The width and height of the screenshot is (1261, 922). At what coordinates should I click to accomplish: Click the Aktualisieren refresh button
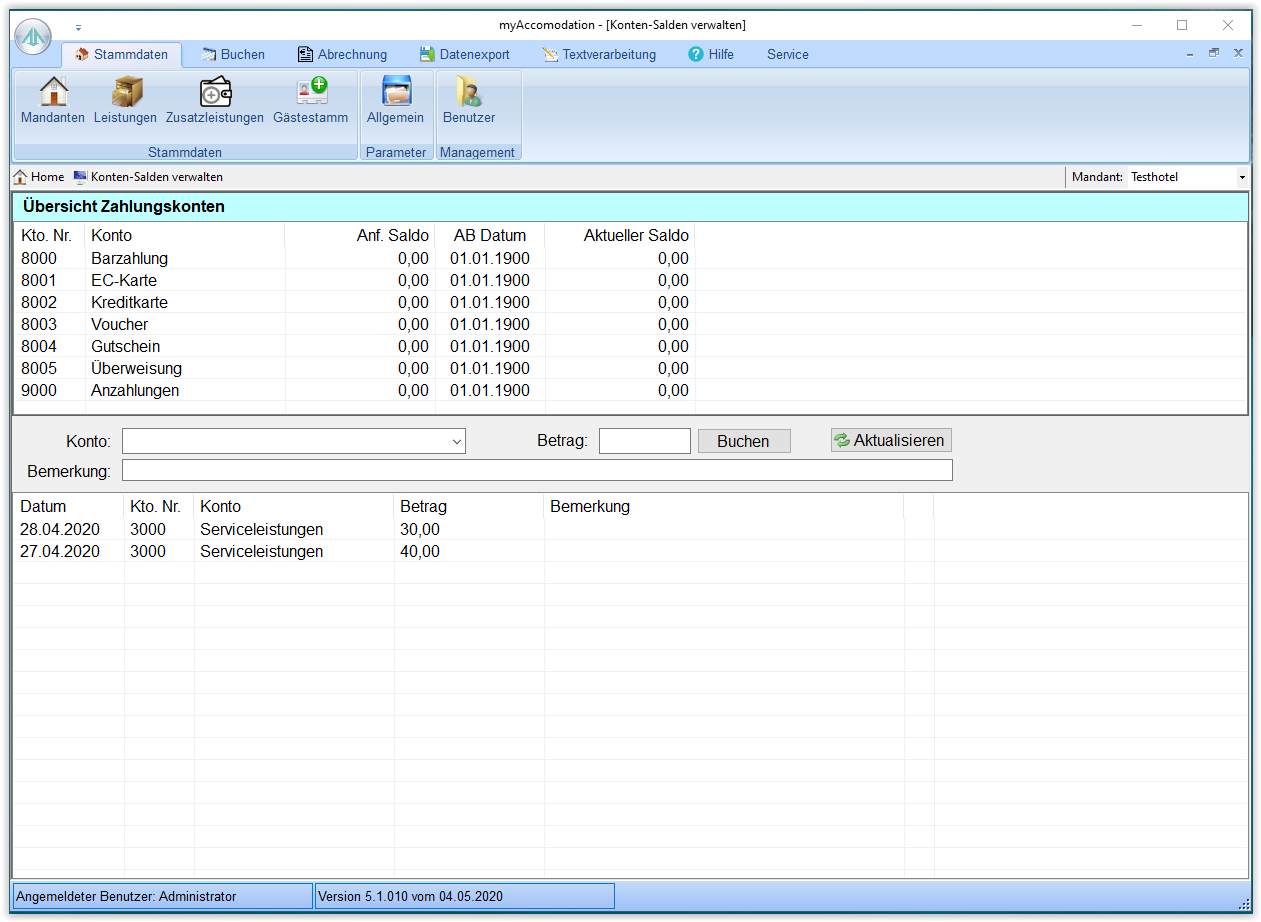click(x=891, y=440)
